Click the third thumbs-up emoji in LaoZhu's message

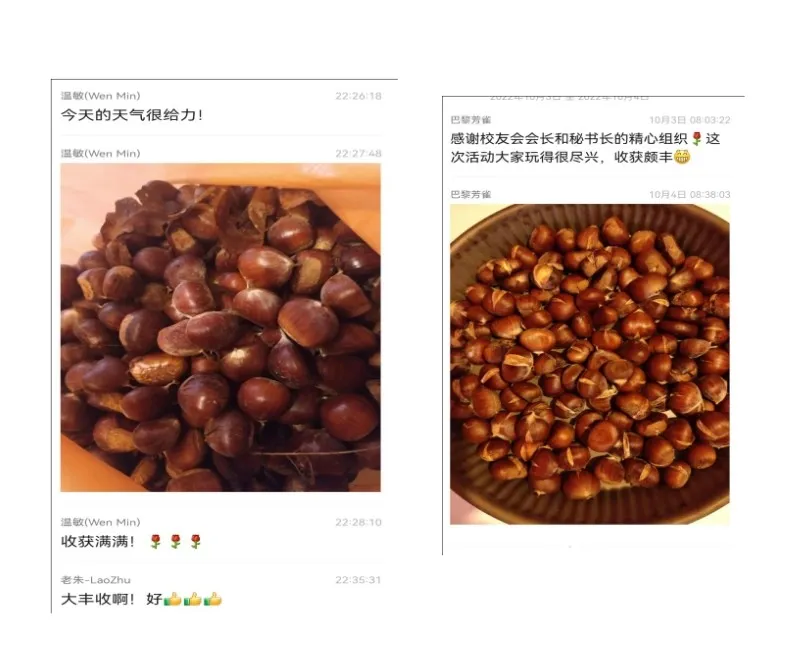[212, 599]
